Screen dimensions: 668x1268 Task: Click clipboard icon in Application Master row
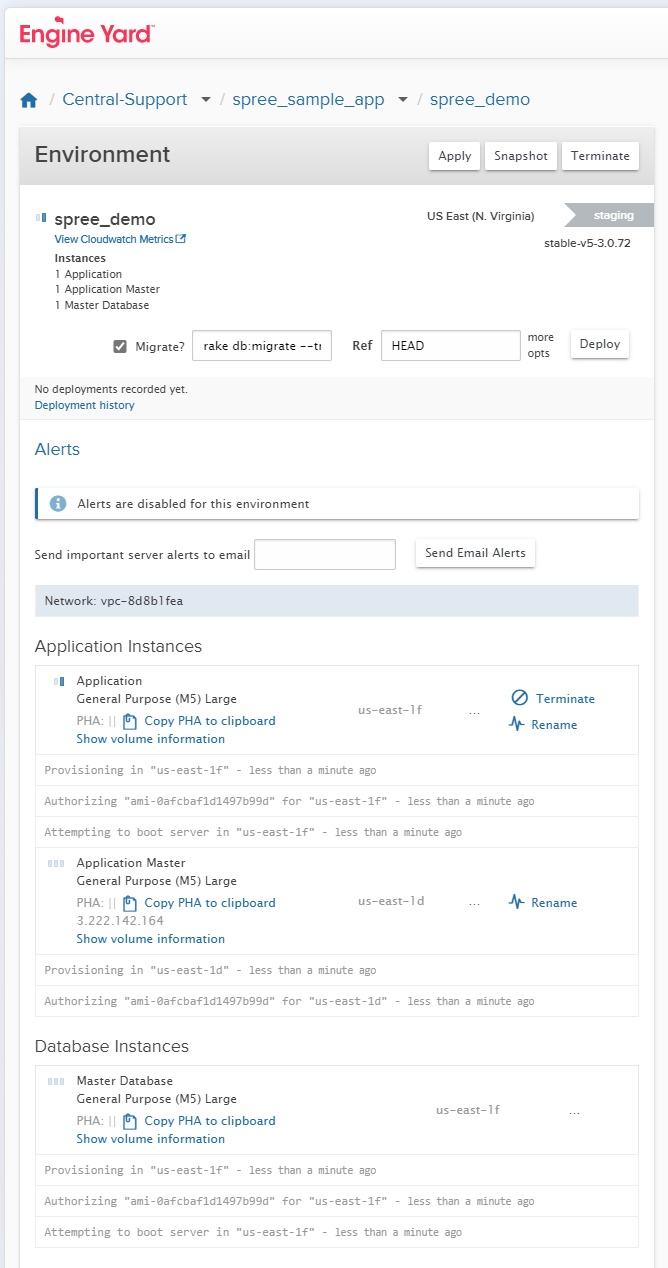pos(130,903)
